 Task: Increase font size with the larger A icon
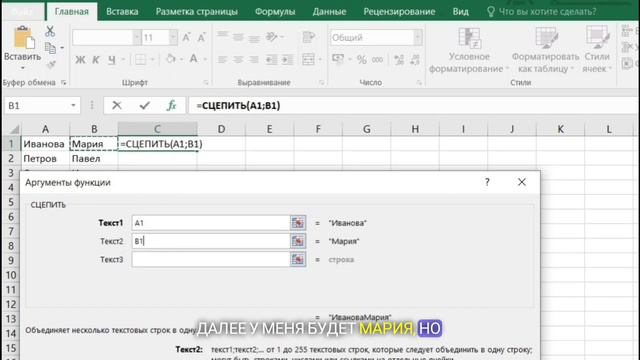tap(186, 38)
